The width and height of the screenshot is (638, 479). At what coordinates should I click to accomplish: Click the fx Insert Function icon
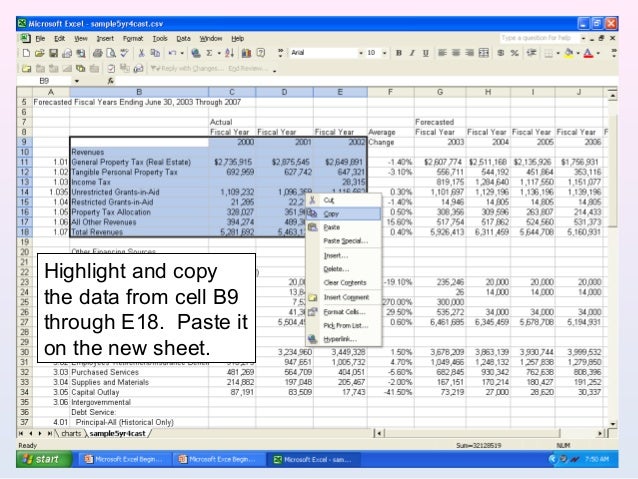coord(111,81)
